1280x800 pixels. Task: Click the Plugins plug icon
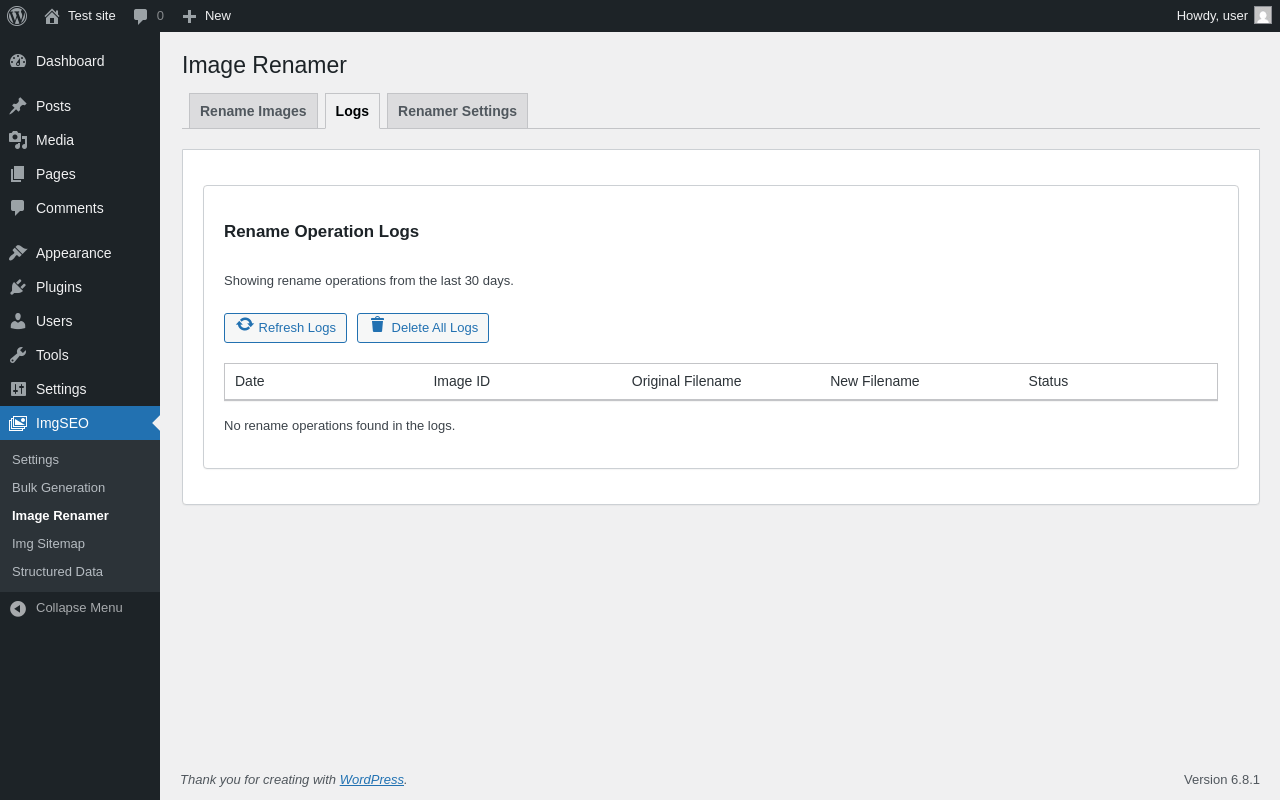tap(18, 287)
